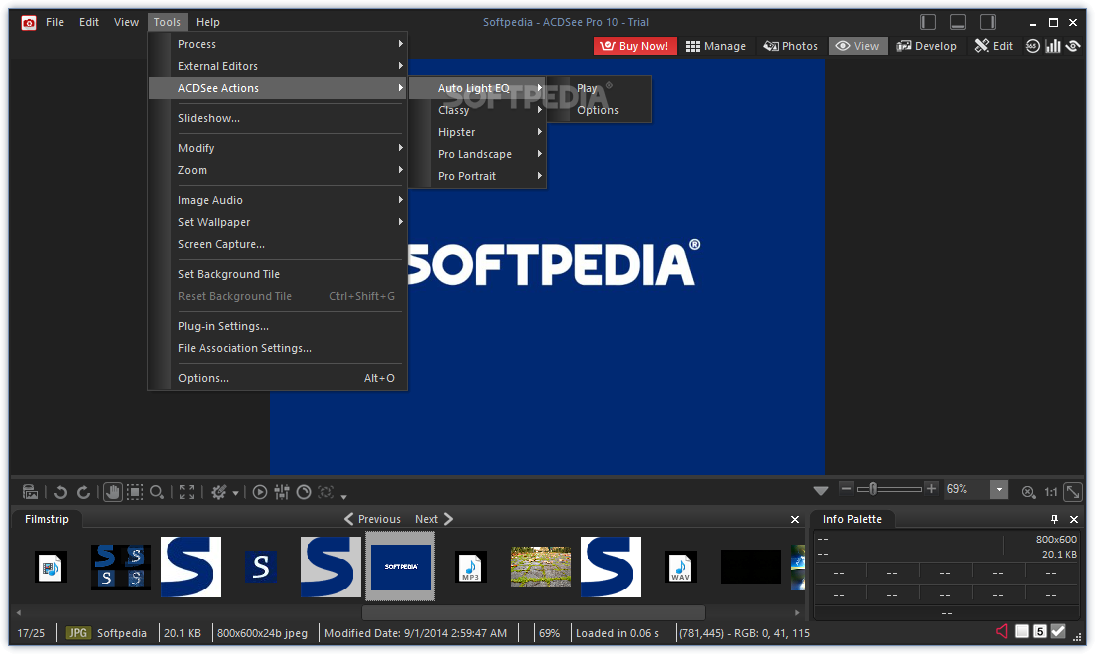Switch to Edit mode

pyautogui.click(x=993, y=46)
